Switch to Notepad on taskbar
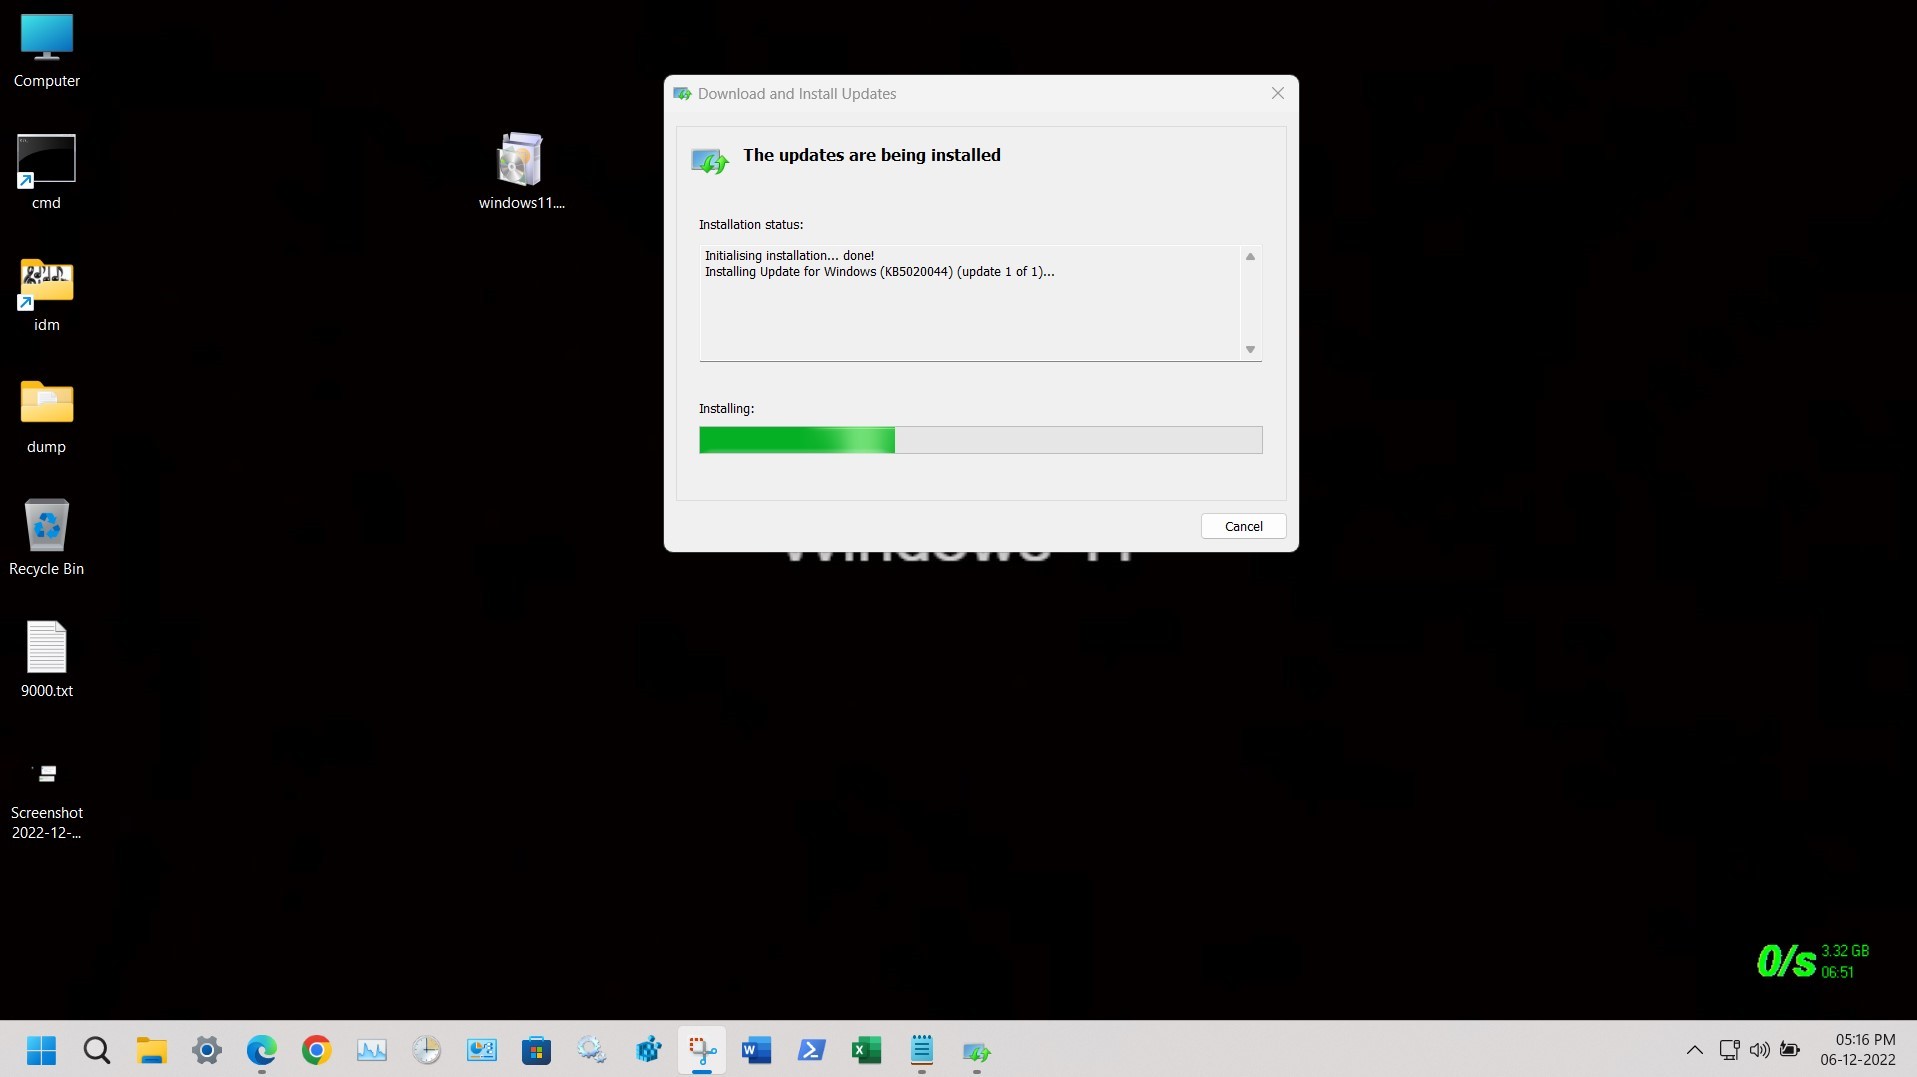 tap(922, 1050)
